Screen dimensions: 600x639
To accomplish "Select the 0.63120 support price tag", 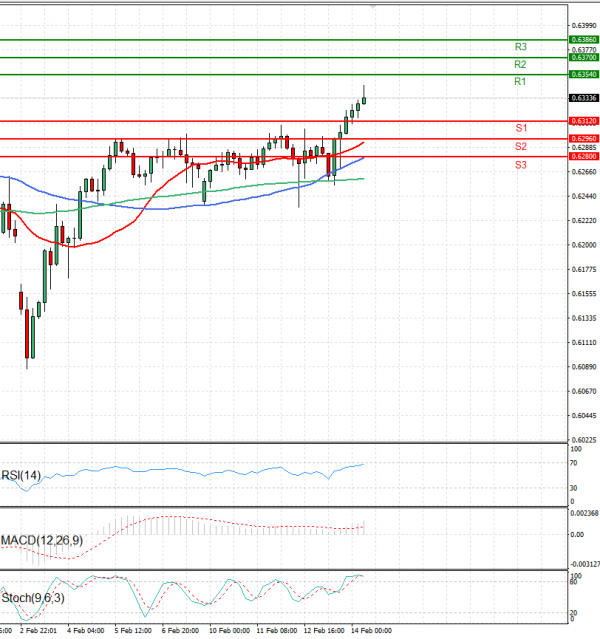I will click(584, 121).
